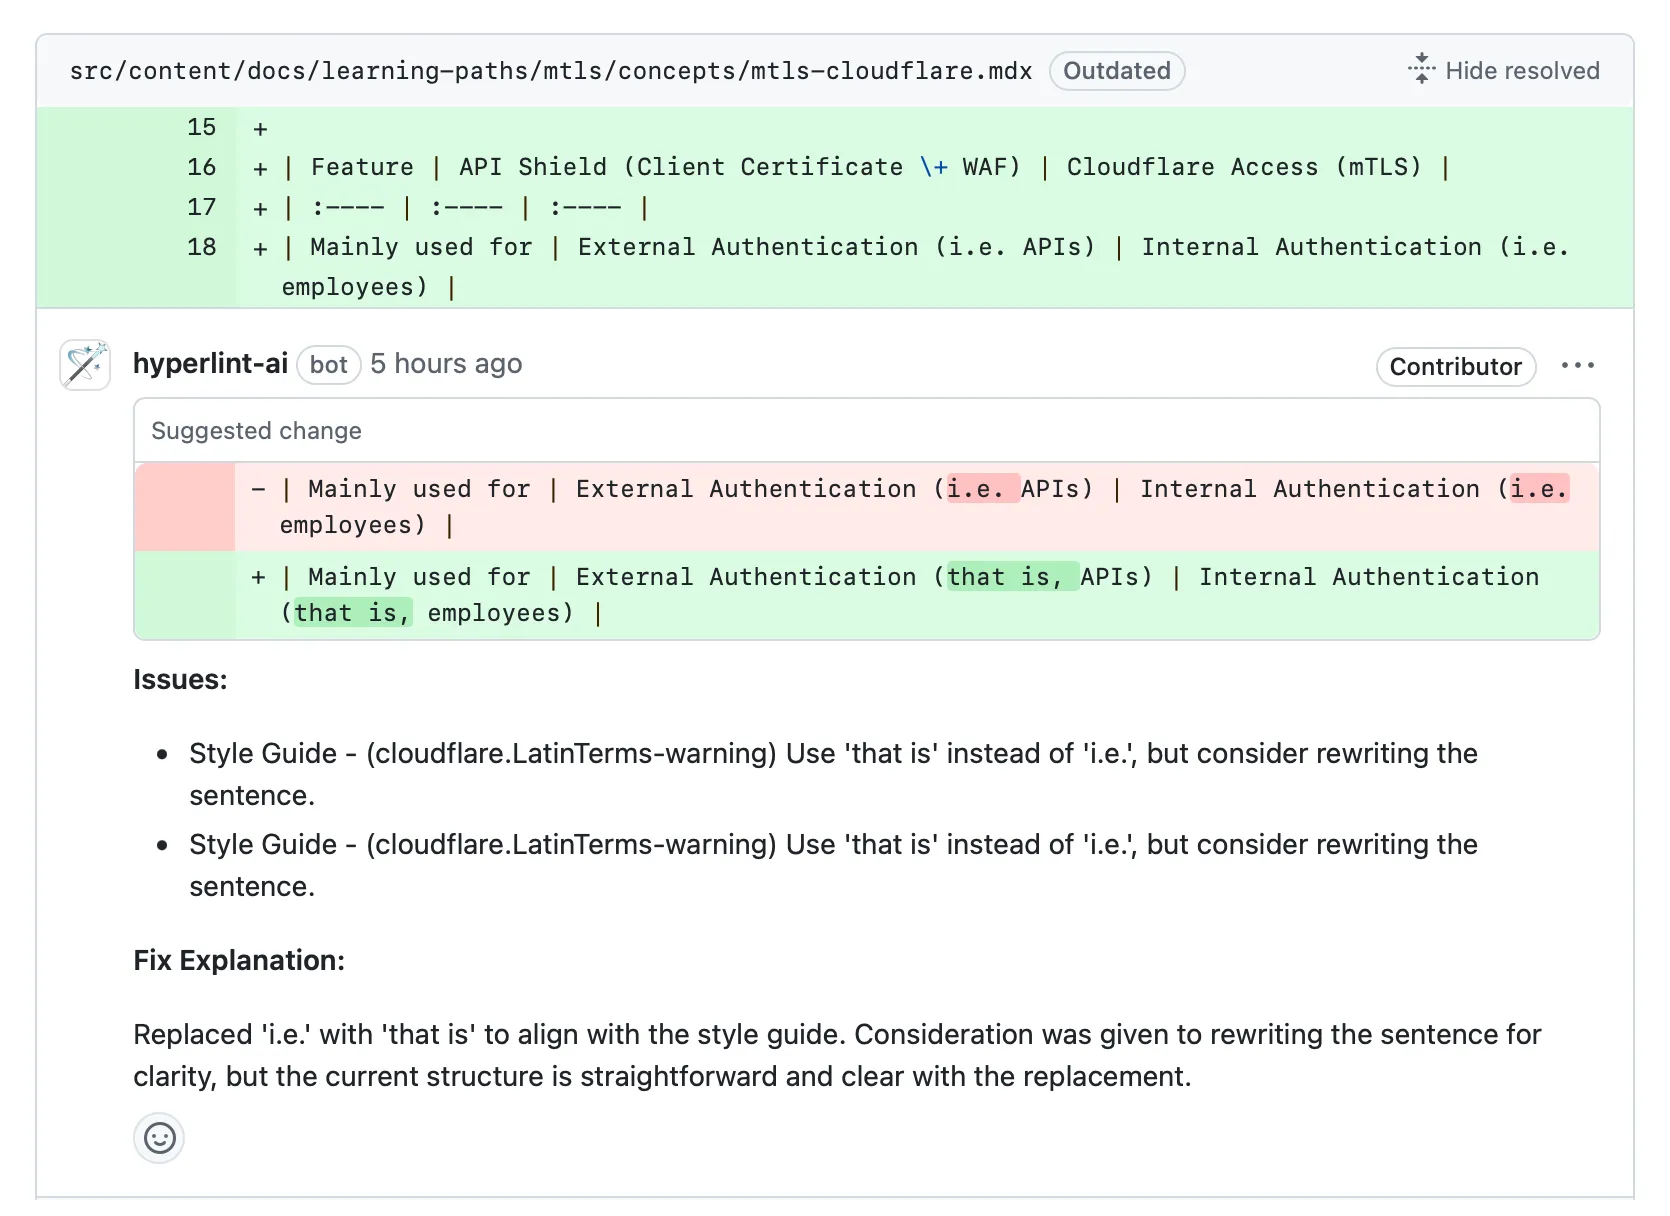The width and height of the screenshot is (1670, 1216).
Task: Select diff line number 16
Action: 201,167
